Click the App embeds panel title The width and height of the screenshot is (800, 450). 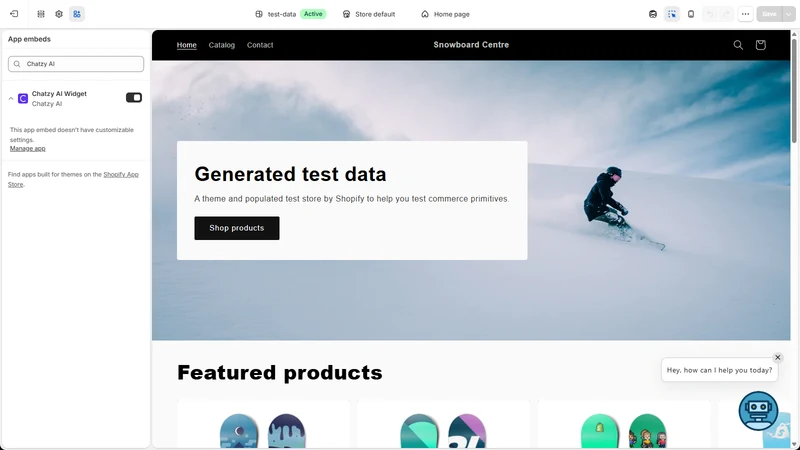coord(29,39)
